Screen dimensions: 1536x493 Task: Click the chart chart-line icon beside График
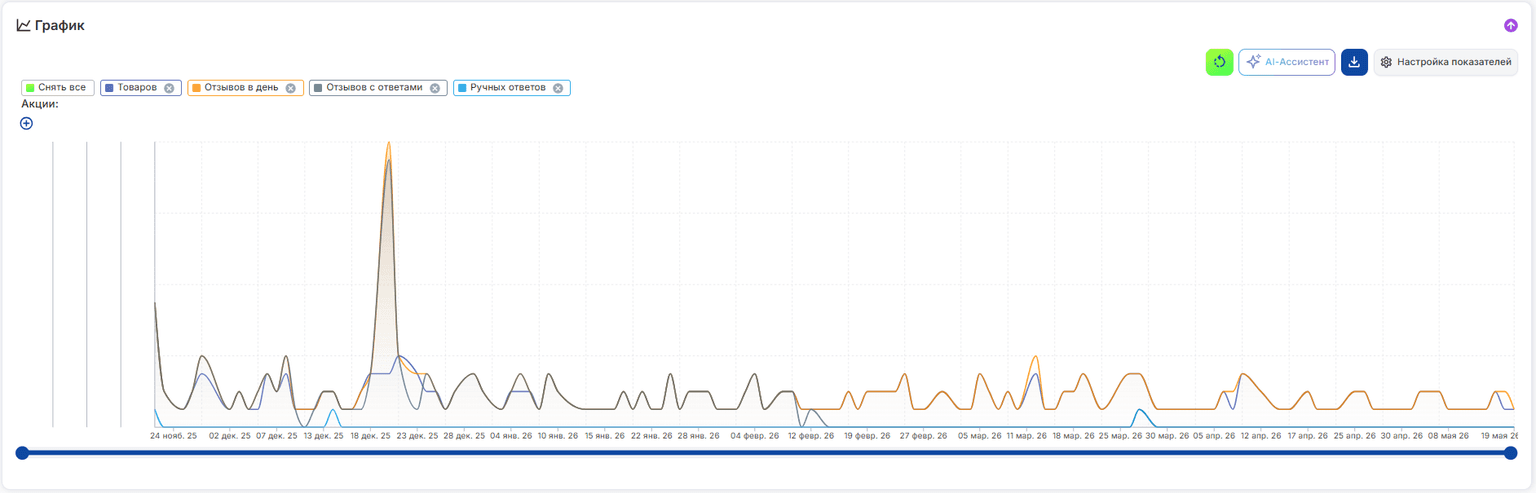[x=23, y=26]
